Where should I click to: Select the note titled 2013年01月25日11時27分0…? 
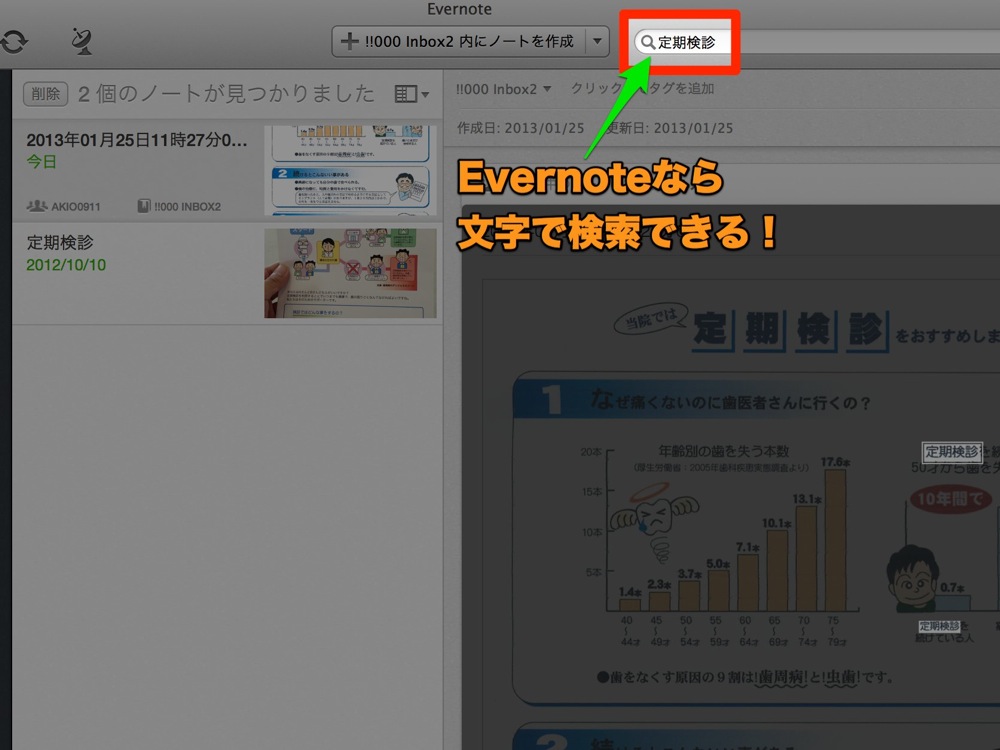227,170
